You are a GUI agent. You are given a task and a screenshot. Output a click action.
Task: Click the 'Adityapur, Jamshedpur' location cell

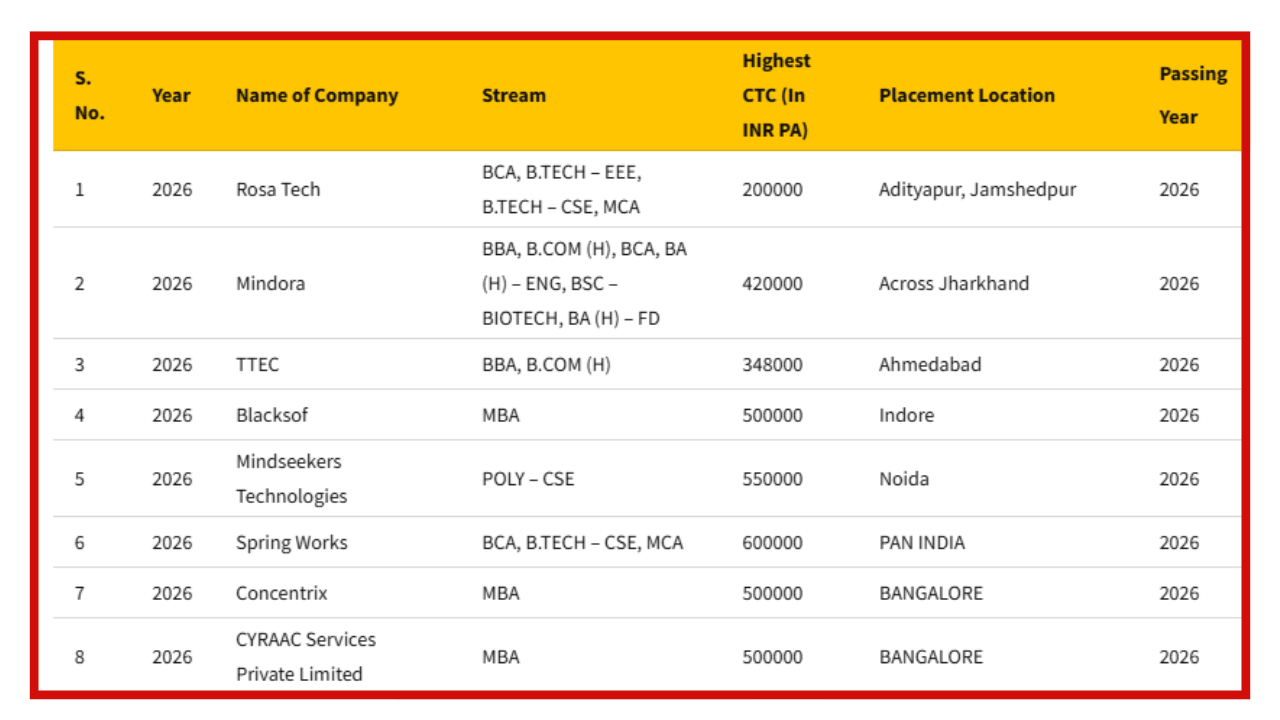click(977, 190)
